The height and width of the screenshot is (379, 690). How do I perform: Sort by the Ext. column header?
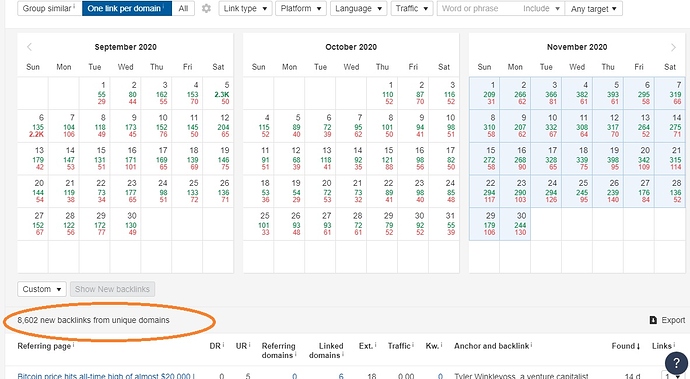click(x=367, y=346)
